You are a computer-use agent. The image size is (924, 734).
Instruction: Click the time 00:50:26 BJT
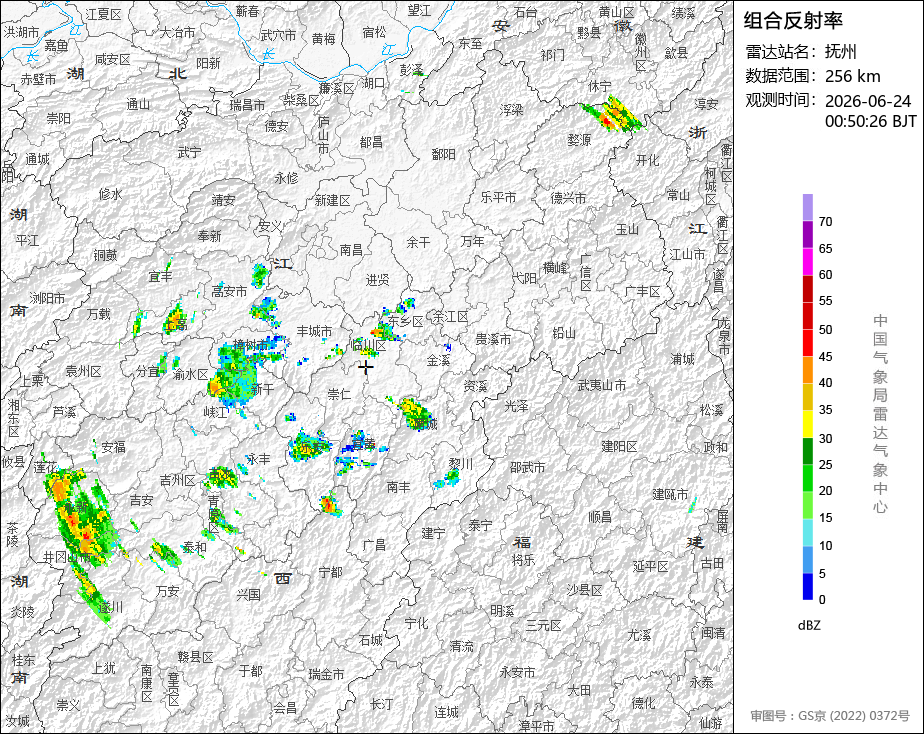(871, 121)
